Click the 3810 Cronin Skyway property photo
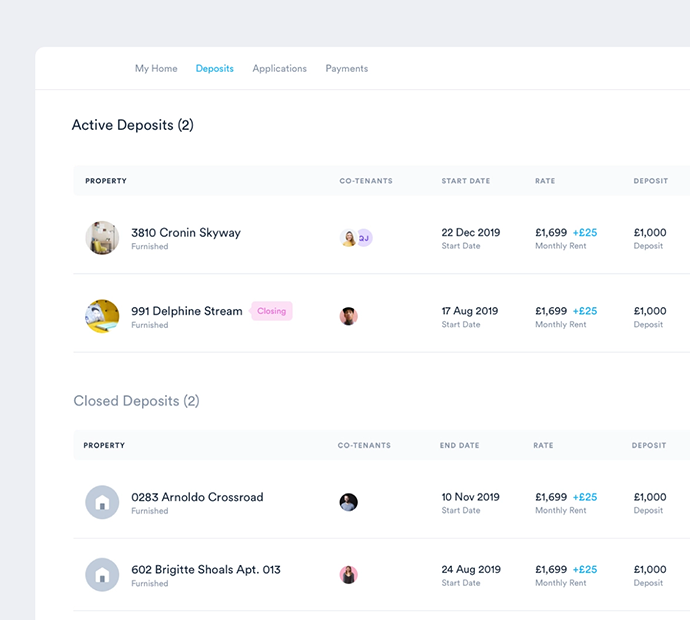Screen dimensions: 690x620 tap(102, 238)
